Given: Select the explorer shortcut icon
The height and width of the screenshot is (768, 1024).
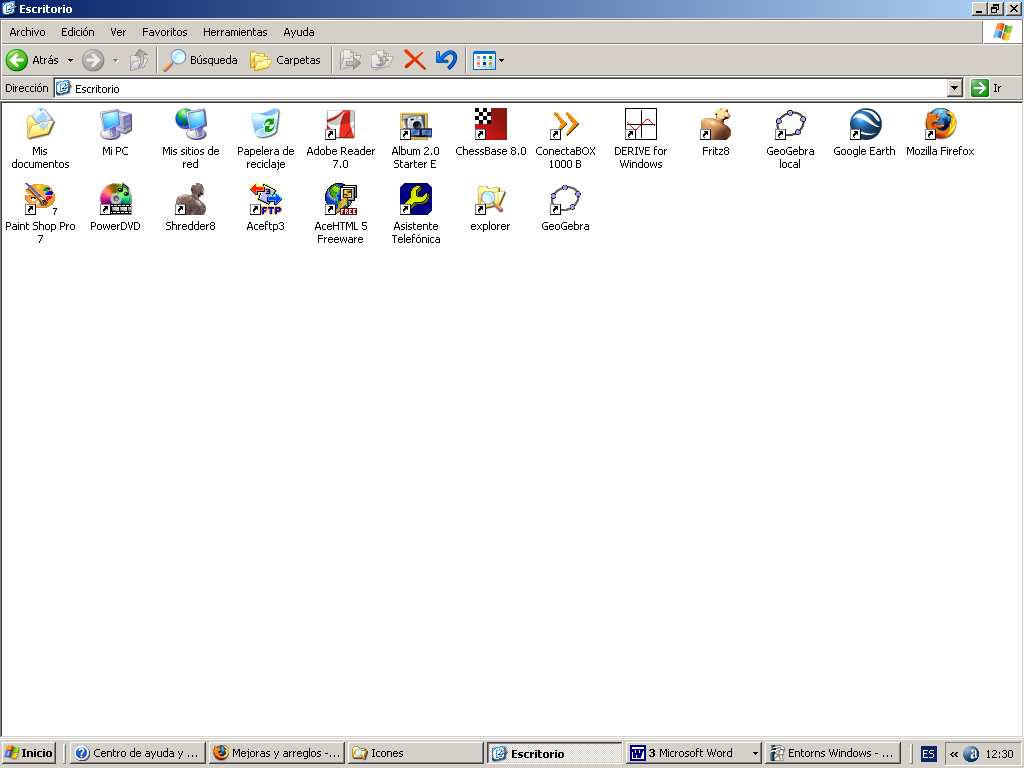Looking at the screenshot, I should coord(490,199).
